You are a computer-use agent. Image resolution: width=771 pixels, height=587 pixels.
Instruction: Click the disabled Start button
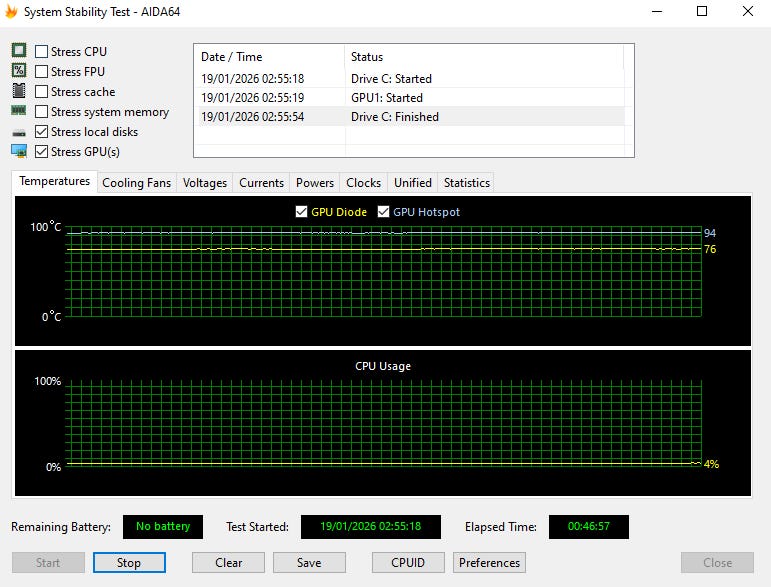(x=48, y=562)
